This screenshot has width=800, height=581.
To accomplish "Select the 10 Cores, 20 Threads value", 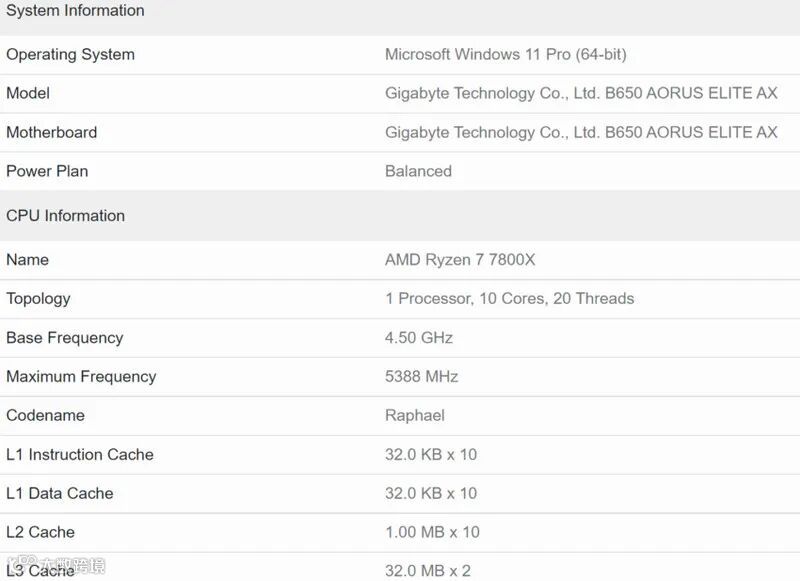I will [557, 298].
